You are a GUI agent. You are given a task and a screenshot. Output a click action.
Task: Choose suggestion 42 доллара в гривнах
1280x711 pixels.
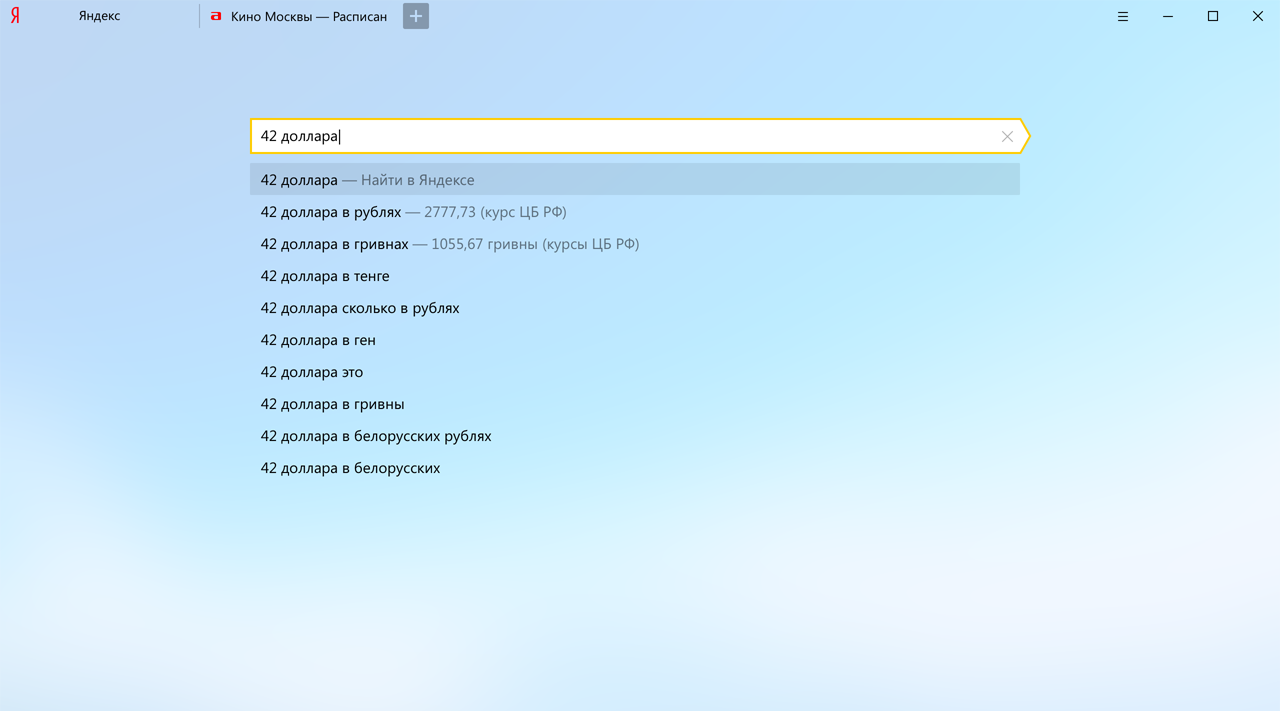[635, 244]
